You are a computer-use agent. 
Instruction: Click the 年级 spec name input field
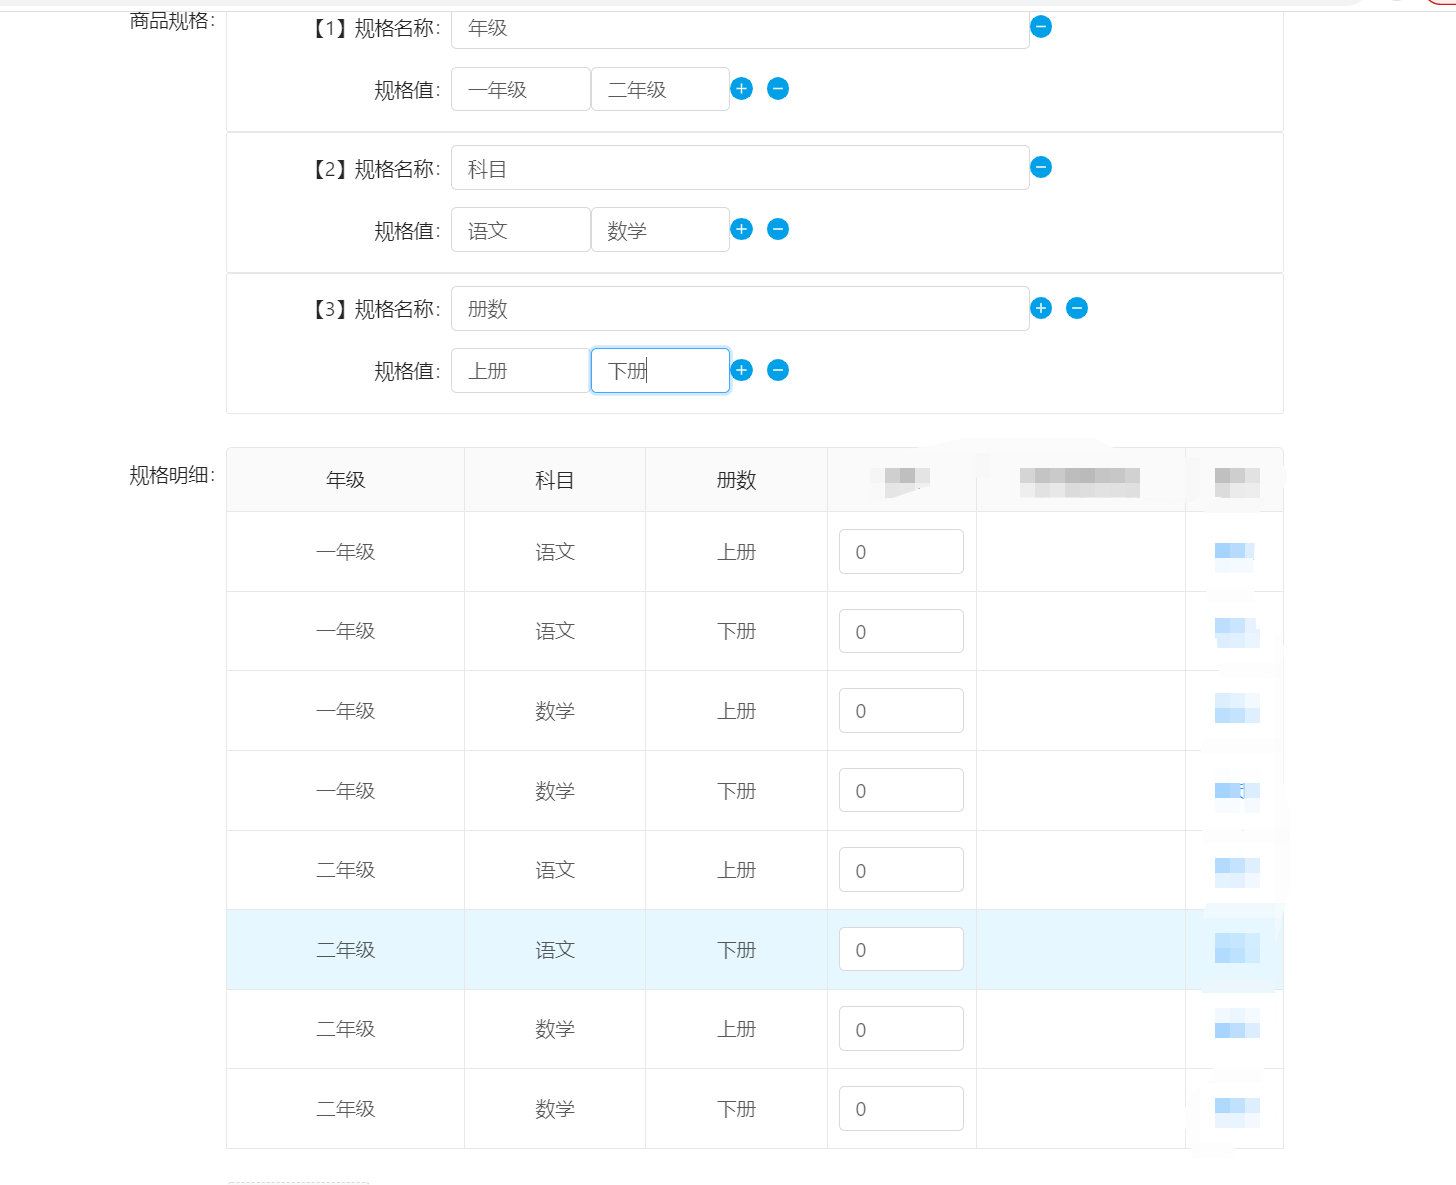[740, 29]
